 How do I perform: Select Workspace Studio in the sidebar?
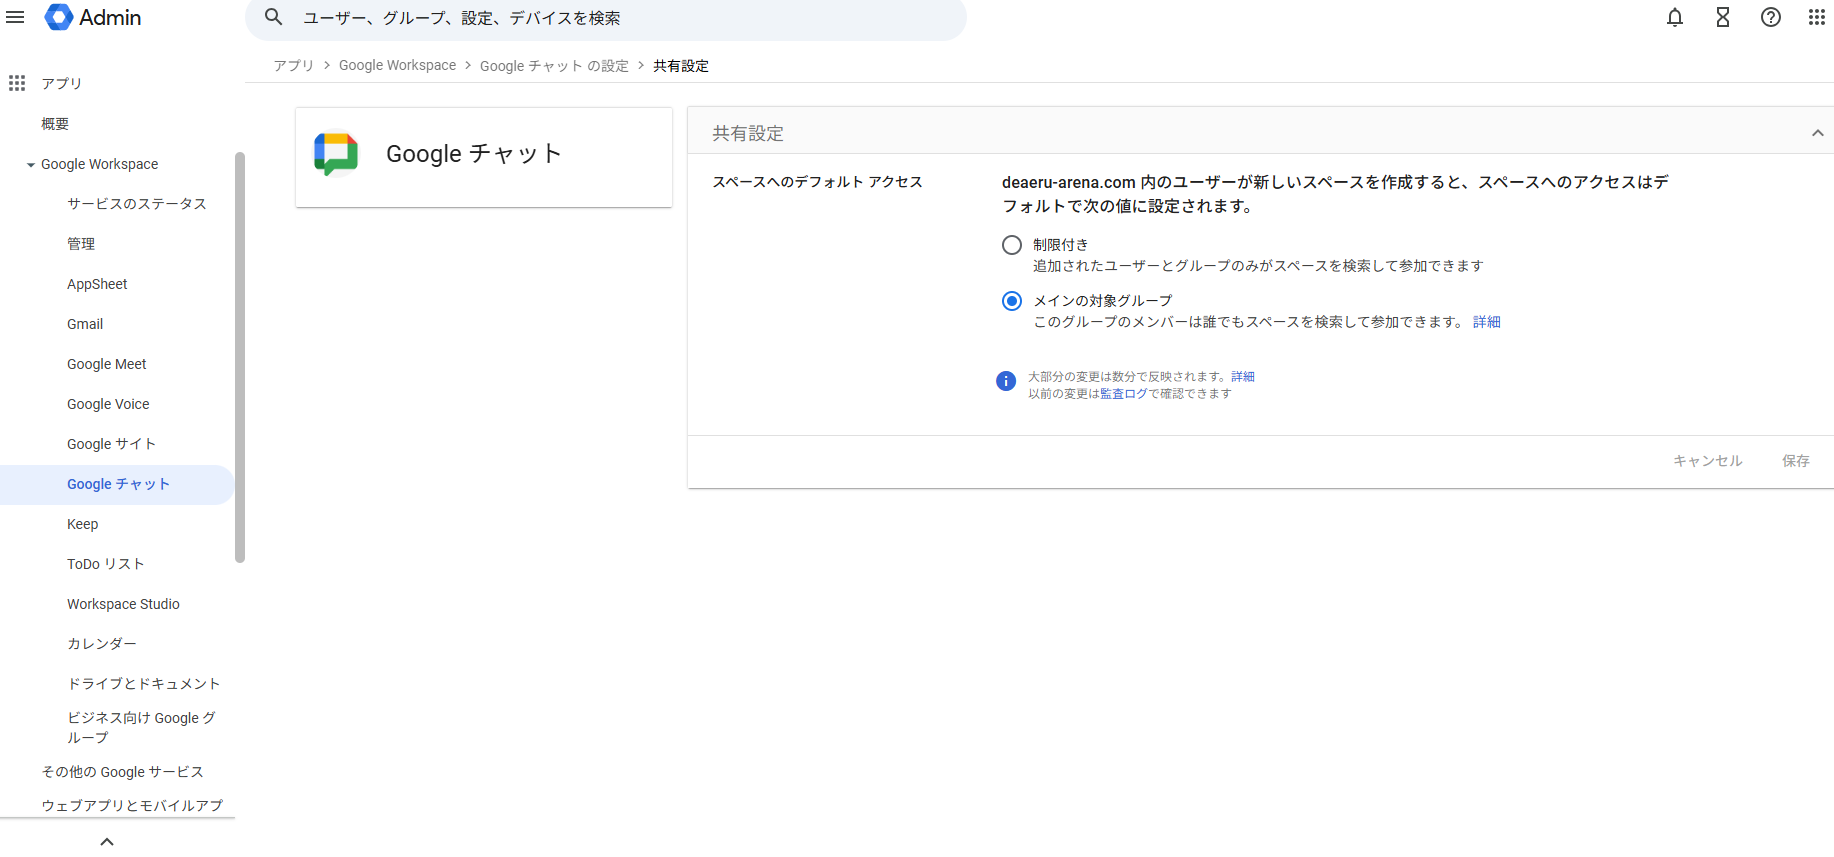pyautogui.click(x=123, y=604)
